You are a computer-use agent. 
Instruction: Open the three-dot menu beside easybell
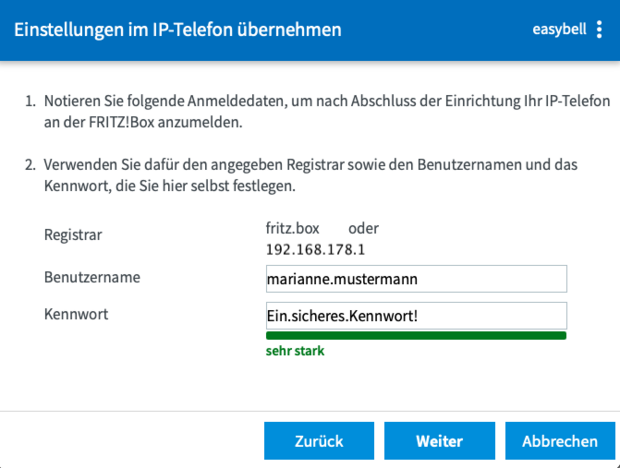pyautogui.click(x=599, y=30)
